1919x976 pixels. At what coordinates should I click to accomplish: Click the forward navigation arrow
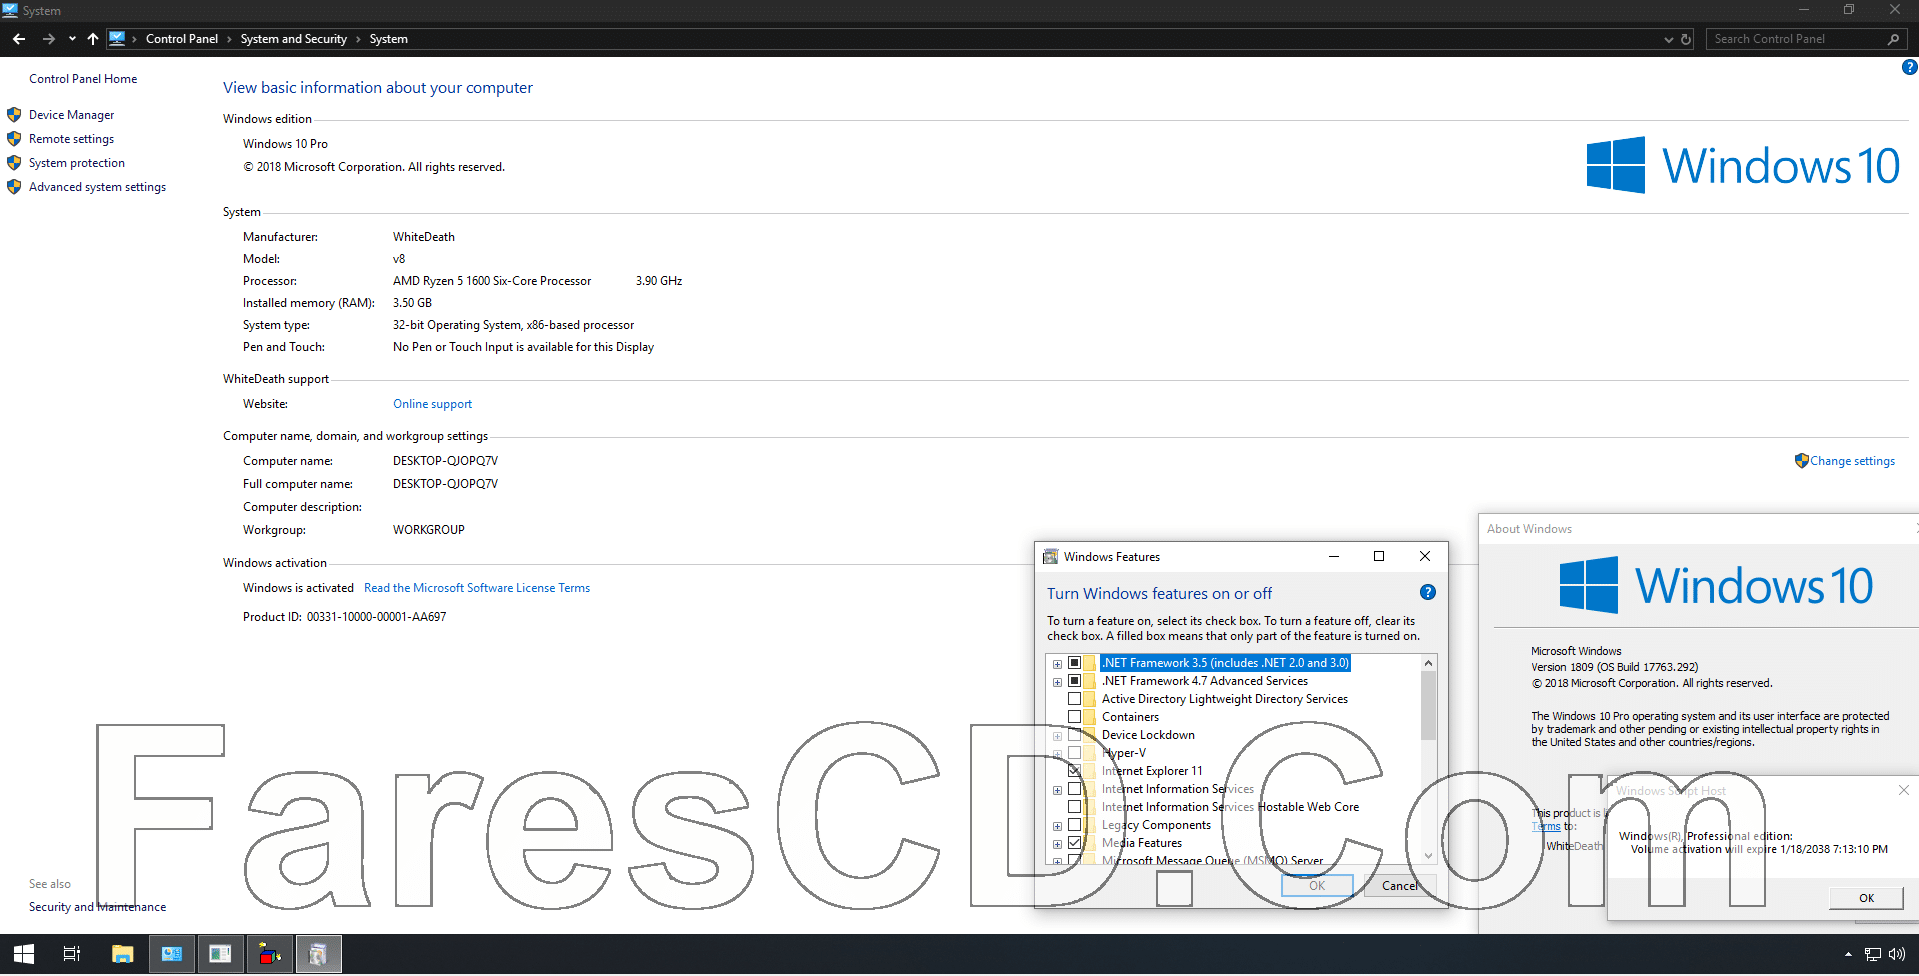pyautogui.click(x=48, y=39)
